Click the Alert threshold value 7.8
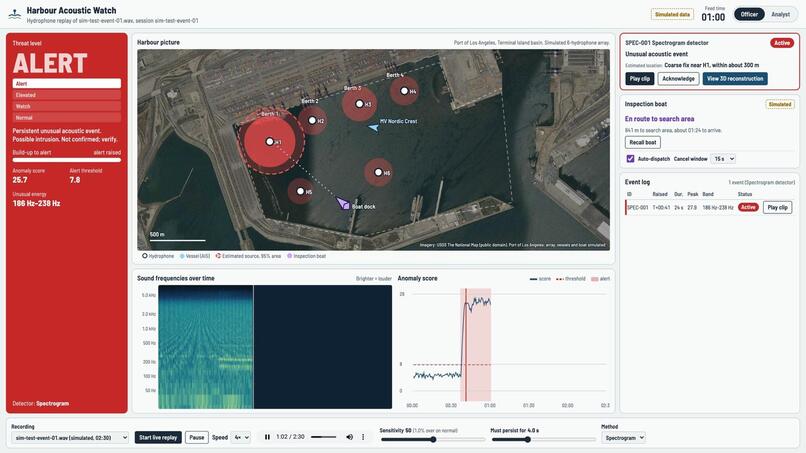The width and height of the screenshot is (806, 453). (75, 180)
